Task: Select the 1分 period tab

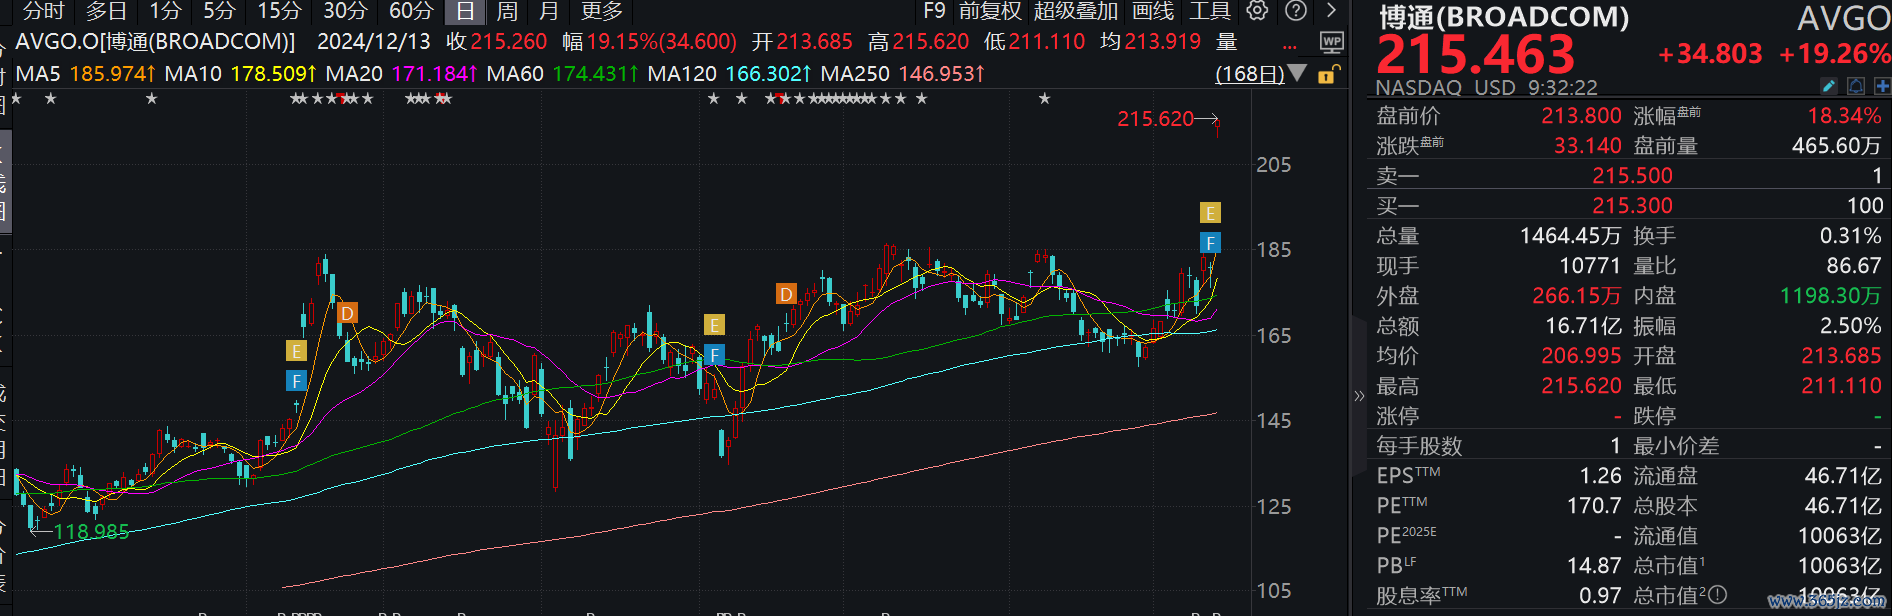Action: point(165,11)
